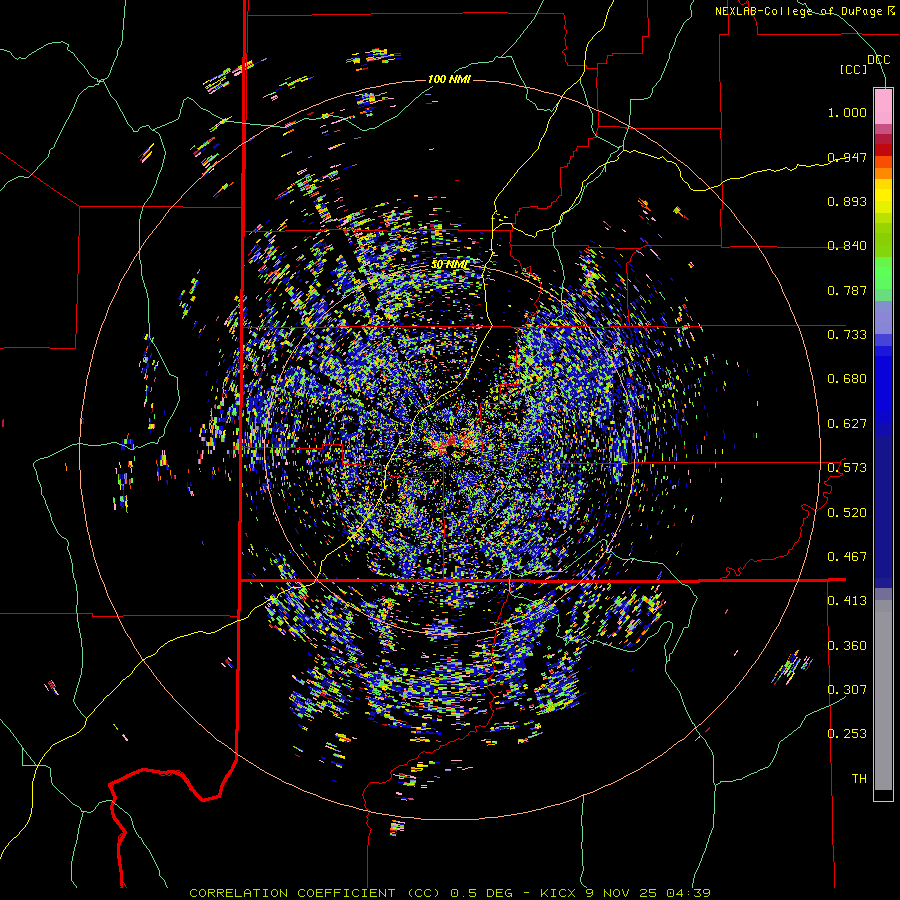Screen dimensions: 900x900
Task: Click the Correlation Coefficient KICX caption
Action: click(450, 893)
